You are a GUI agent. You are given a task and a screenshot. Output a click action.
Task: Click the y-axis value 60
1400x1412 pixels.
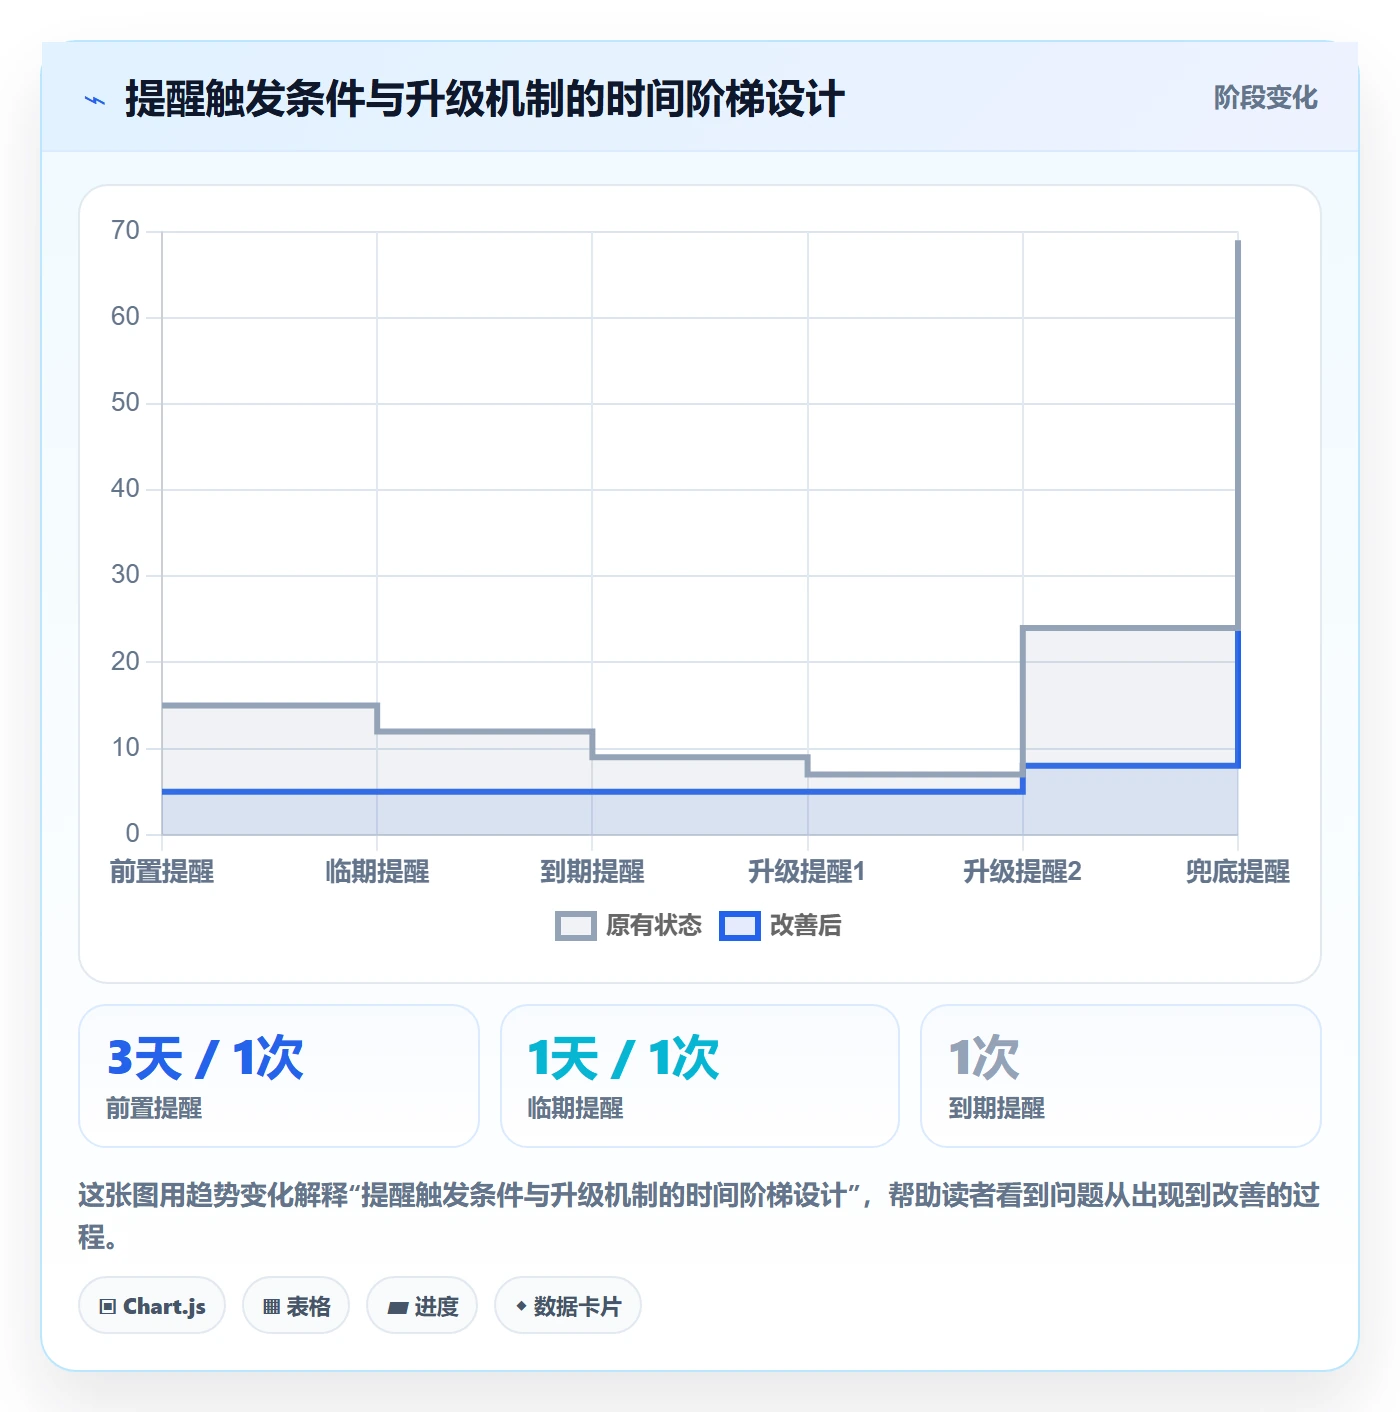coord(125,317)
